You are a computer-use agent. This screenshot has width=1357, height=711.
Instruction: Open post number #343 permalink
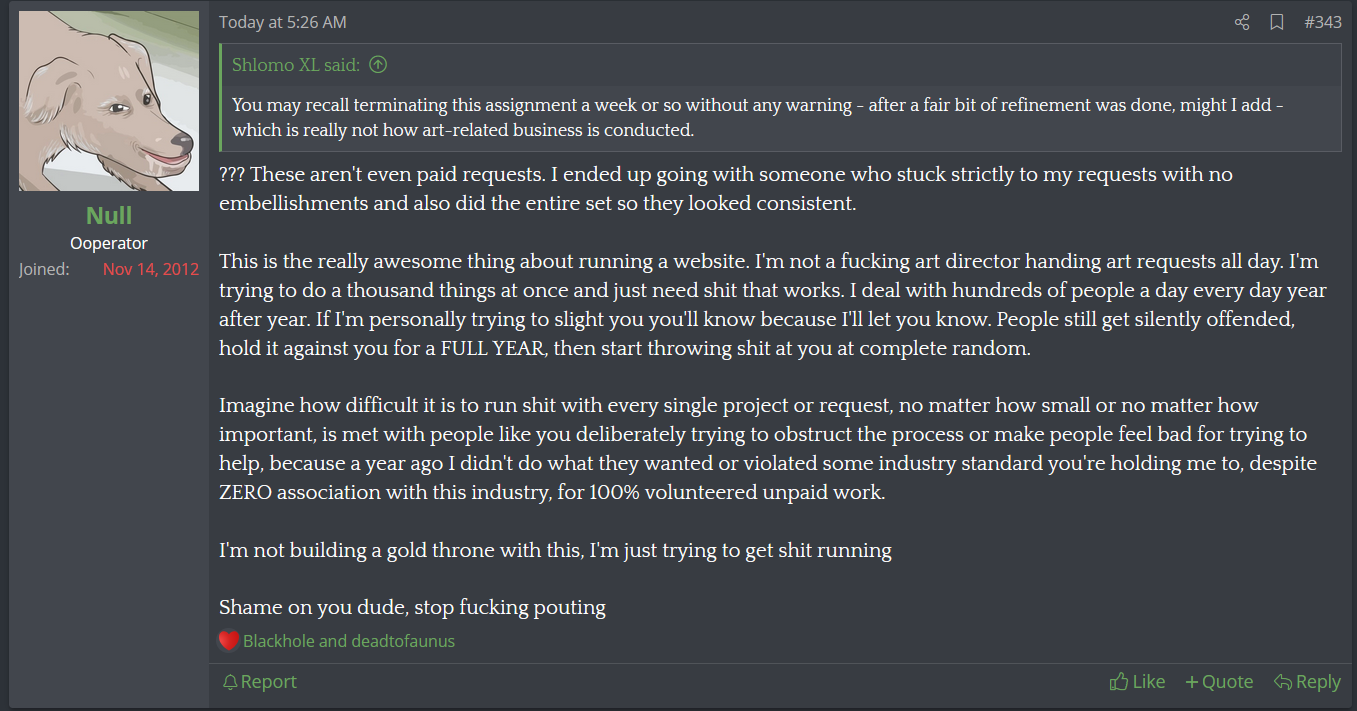click(x=1323, y=22)
